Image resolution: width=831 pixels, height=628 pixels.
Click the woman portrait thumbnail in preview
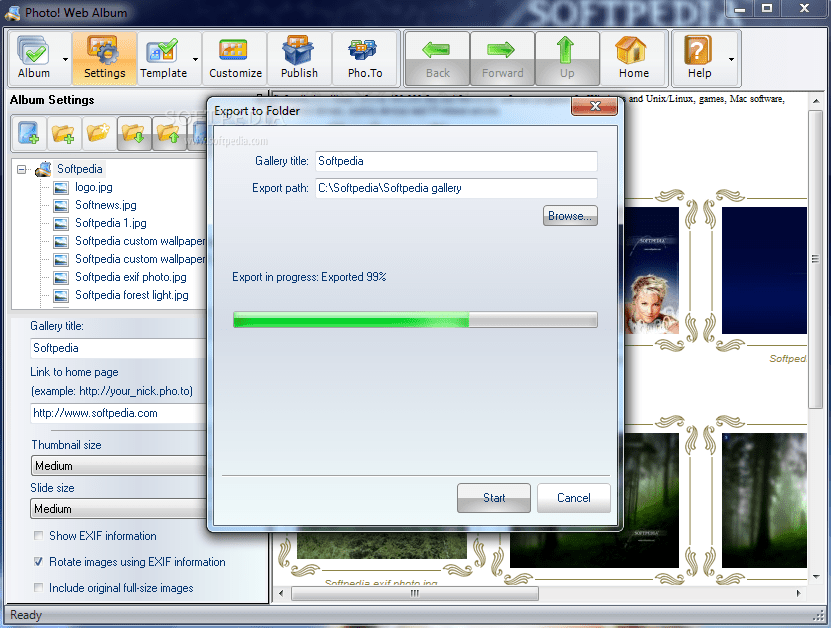point(652,271)
